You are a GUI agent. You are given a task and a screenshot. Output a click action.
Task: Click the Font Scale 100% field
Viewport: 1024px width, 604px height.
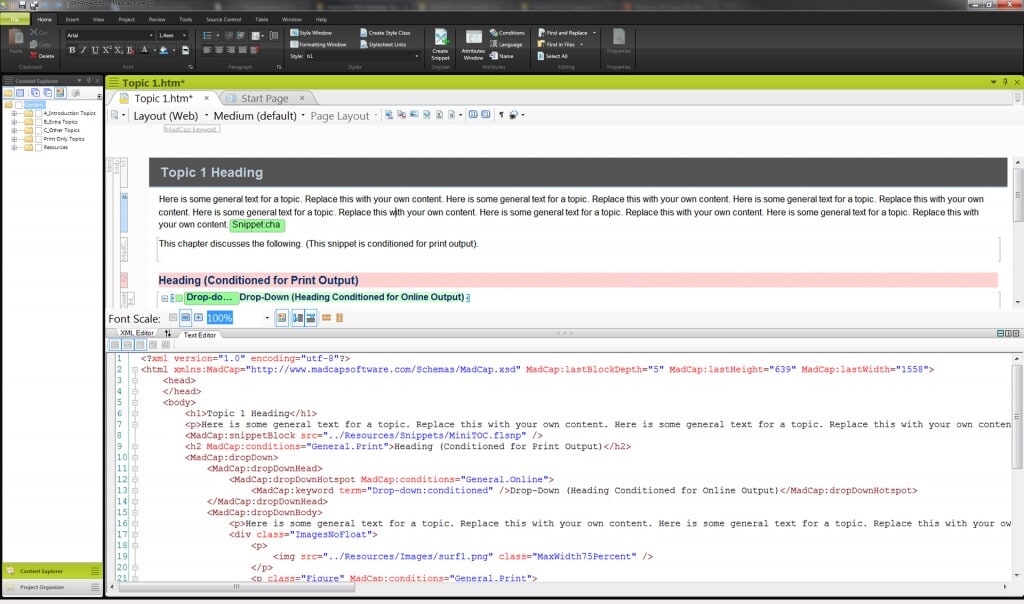tap(220, 318)
